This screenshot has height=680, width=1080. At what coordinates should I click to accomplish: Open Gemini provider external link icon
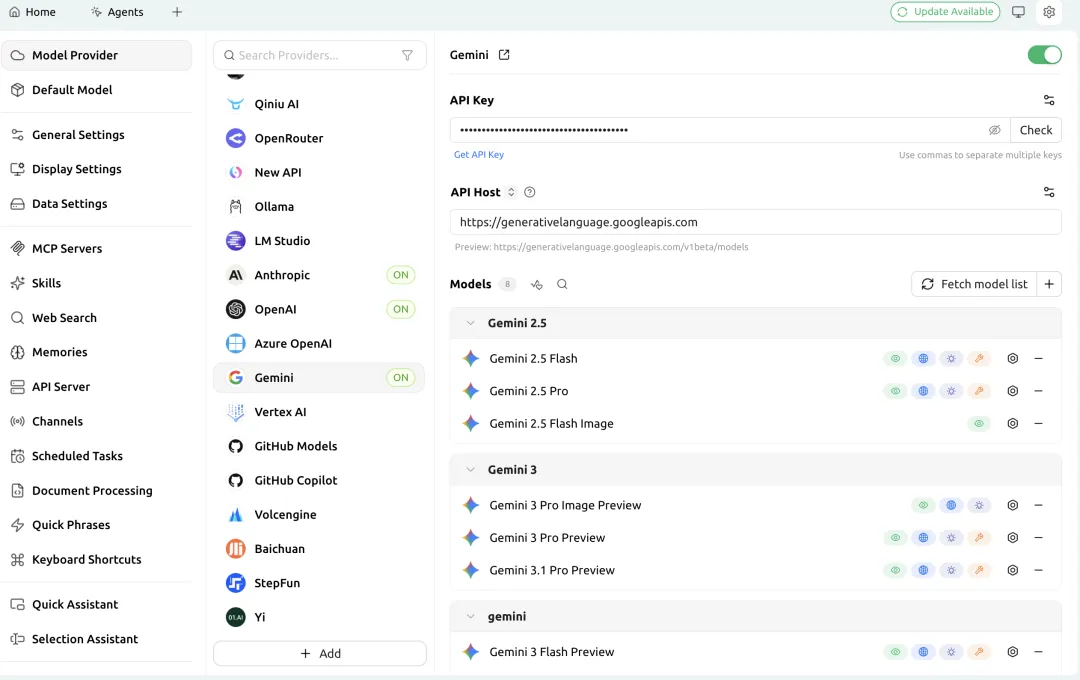(504, 55)
